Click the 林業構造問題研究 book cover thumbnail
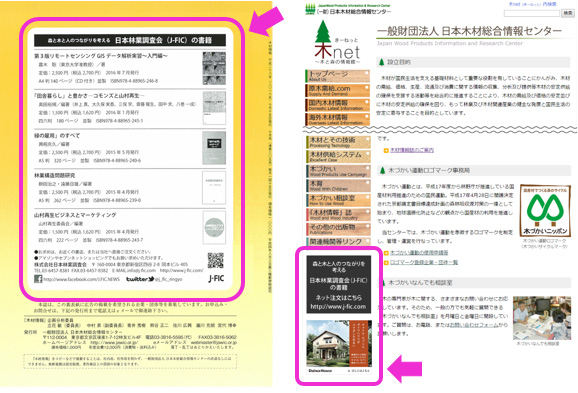The width and height of the screenshot is (578, 393). coord(214,188)
